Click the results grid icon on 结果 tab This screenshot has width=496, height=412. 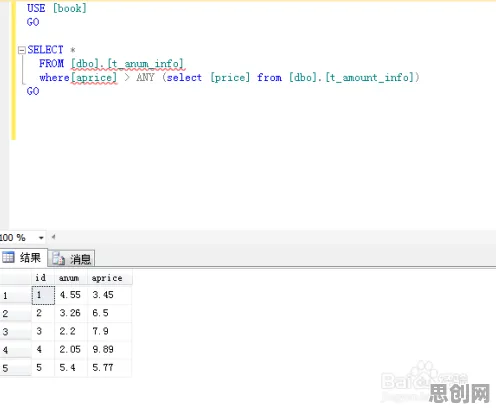8,257
